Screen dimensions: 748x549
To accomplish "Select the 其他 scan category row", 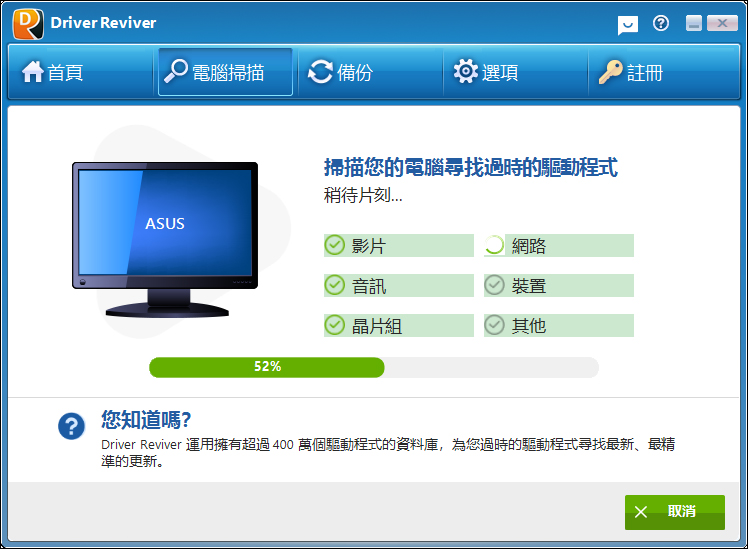I will [x=559, y=326].
